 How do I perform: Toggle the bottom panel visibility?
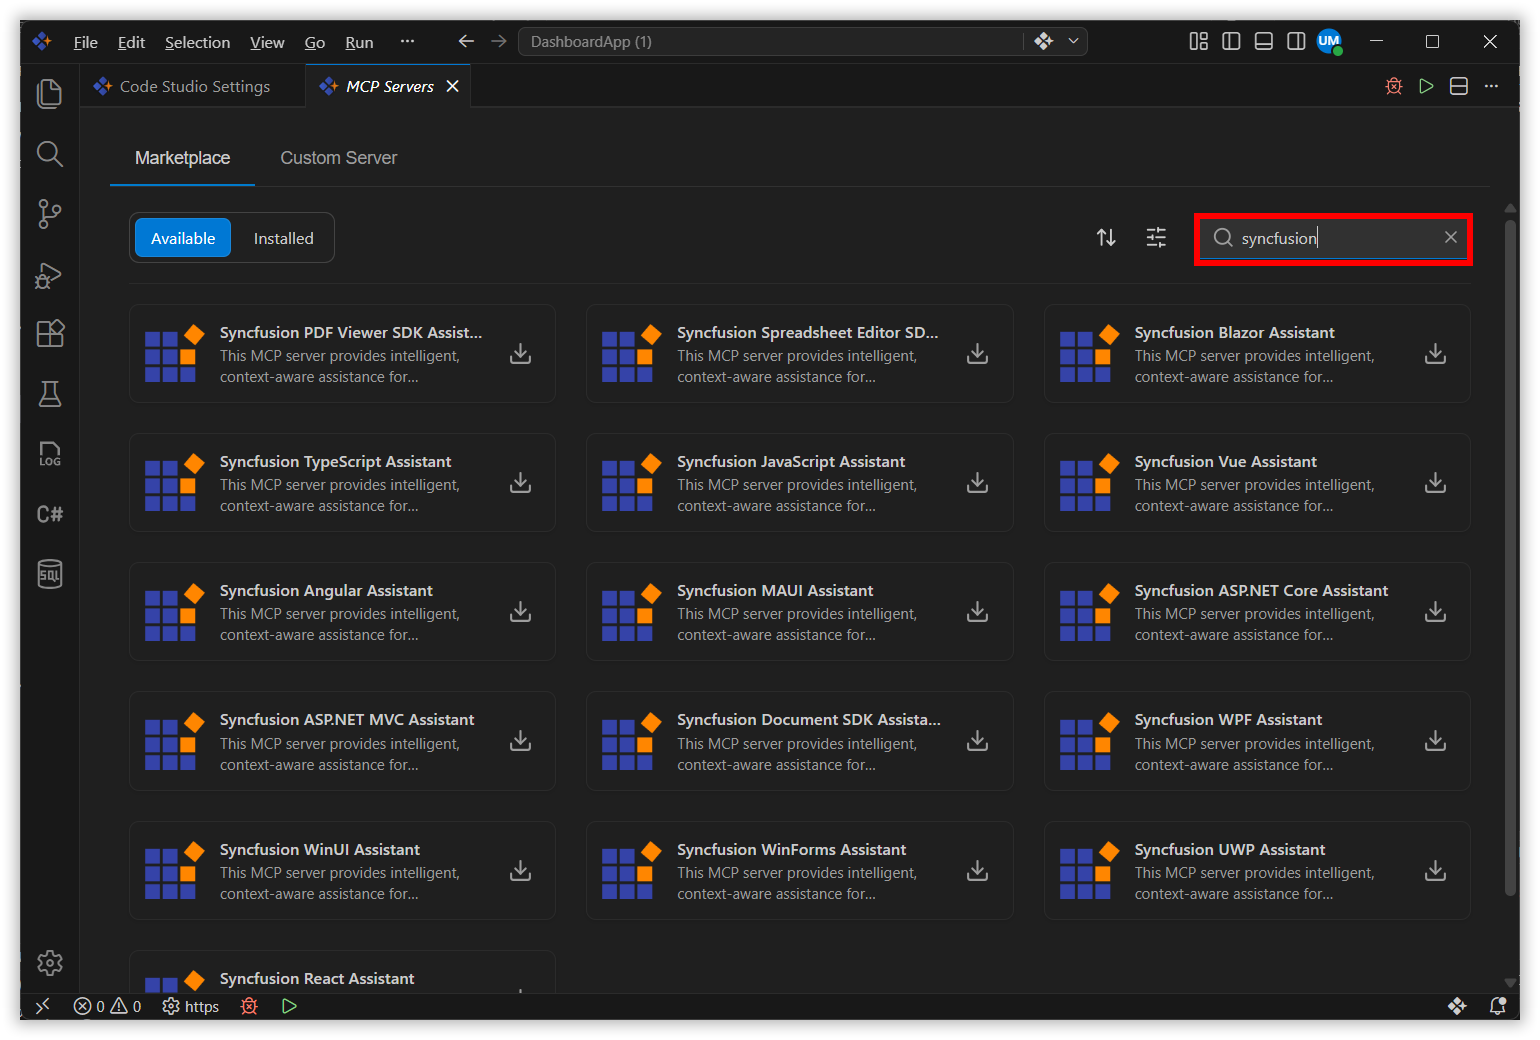point(1264,41)
